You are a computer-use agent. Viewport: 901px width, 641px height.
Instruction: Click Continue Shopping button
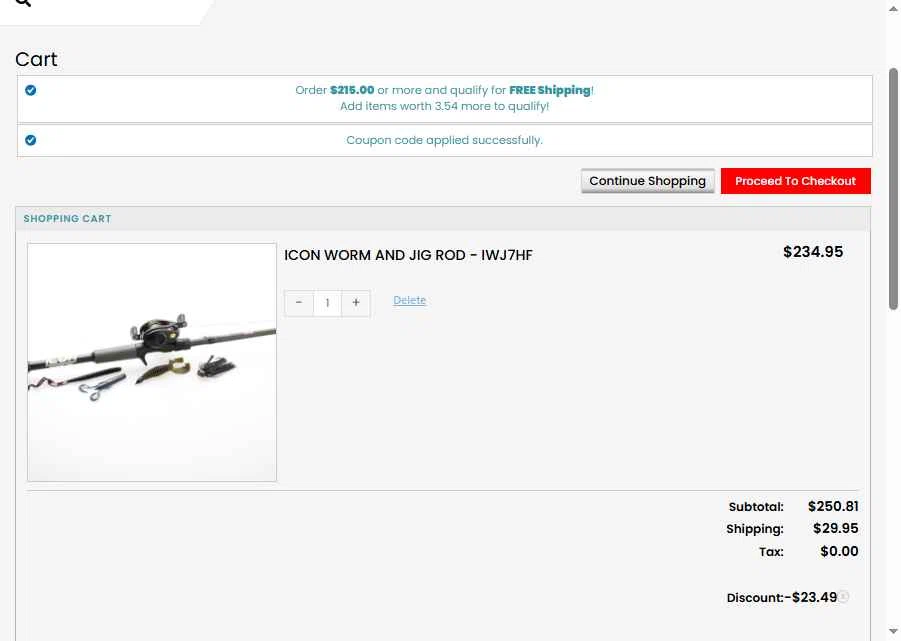click(x=648, y=181)
